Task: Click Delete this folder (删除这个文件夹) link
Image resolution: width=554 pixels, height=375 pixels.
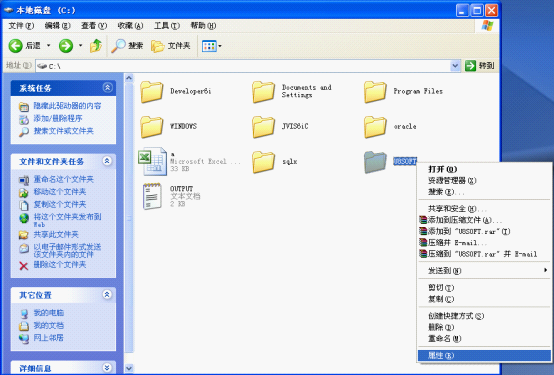Action: [x=60, y=265]
